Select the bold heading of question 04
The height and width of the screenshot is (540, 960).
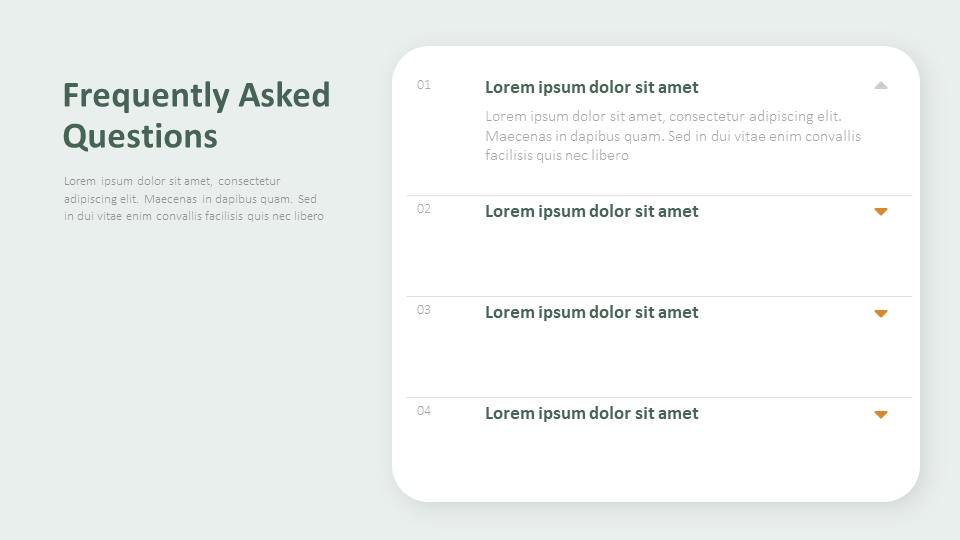pos(591,413)
